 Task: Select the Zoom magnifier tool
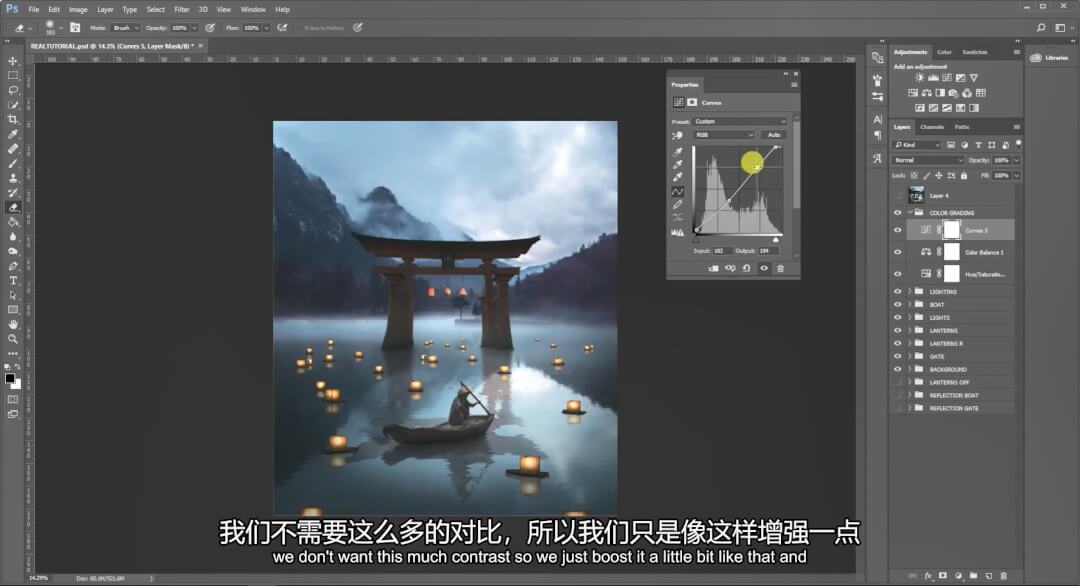[x=13, y=339]
